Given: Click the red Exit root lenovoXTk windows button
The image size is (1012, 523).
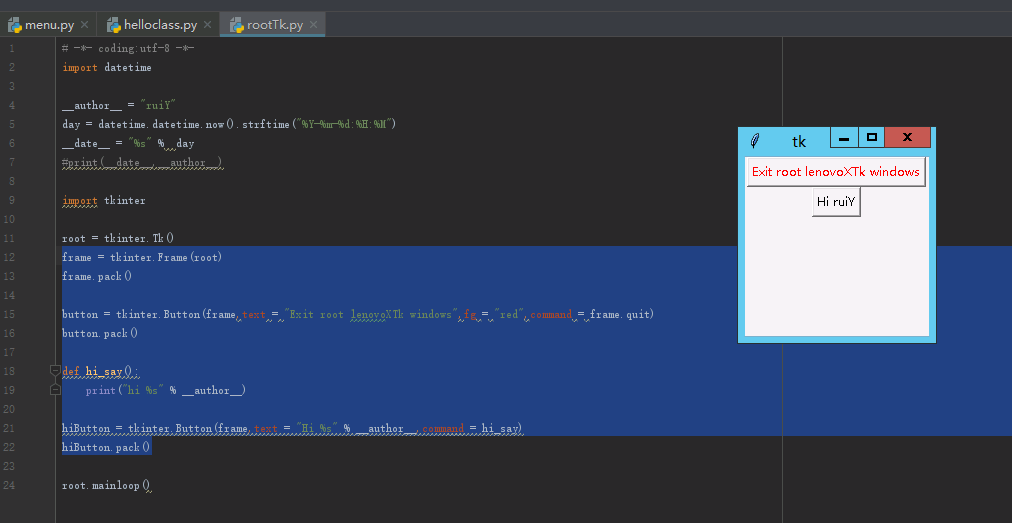Looking at the screenshot, I should click(x=836, y=172).
